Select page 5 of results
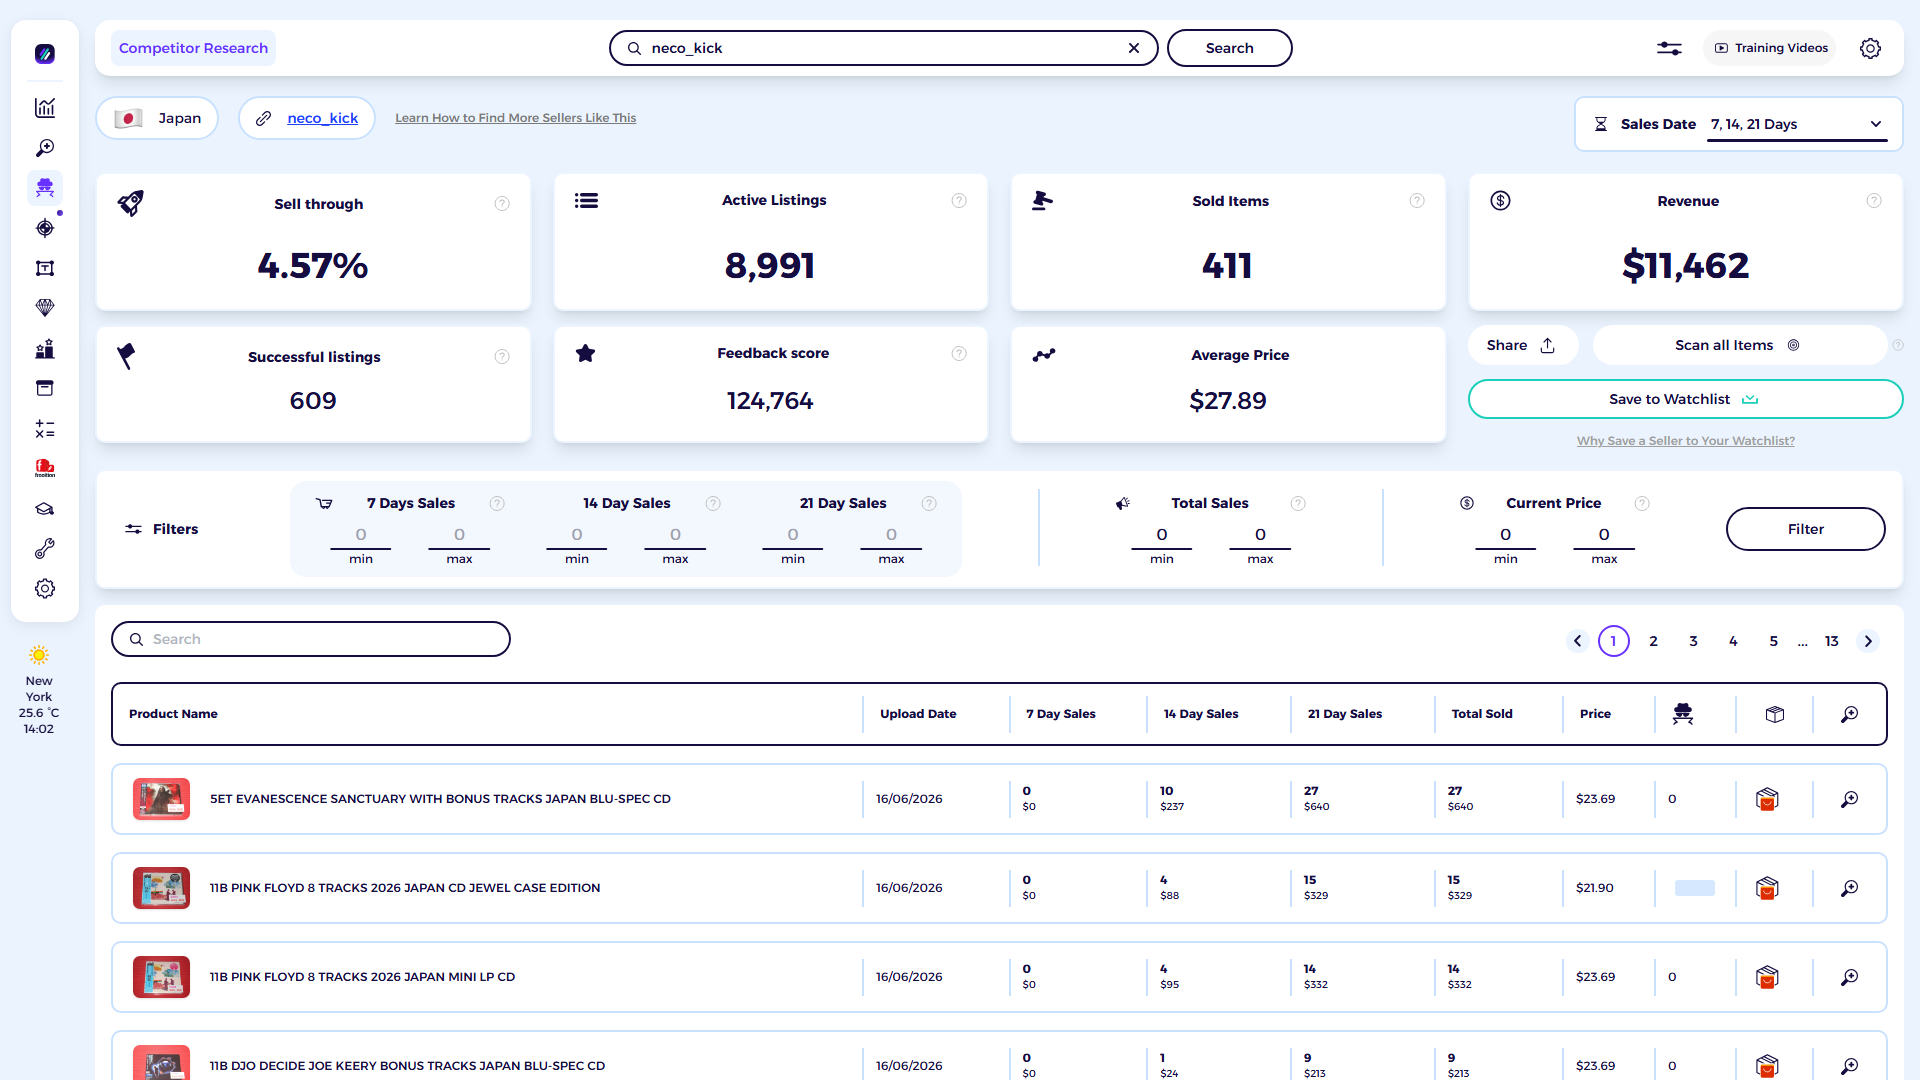The height and width of the screenshot is (1080, 1920). point(1774,641)
